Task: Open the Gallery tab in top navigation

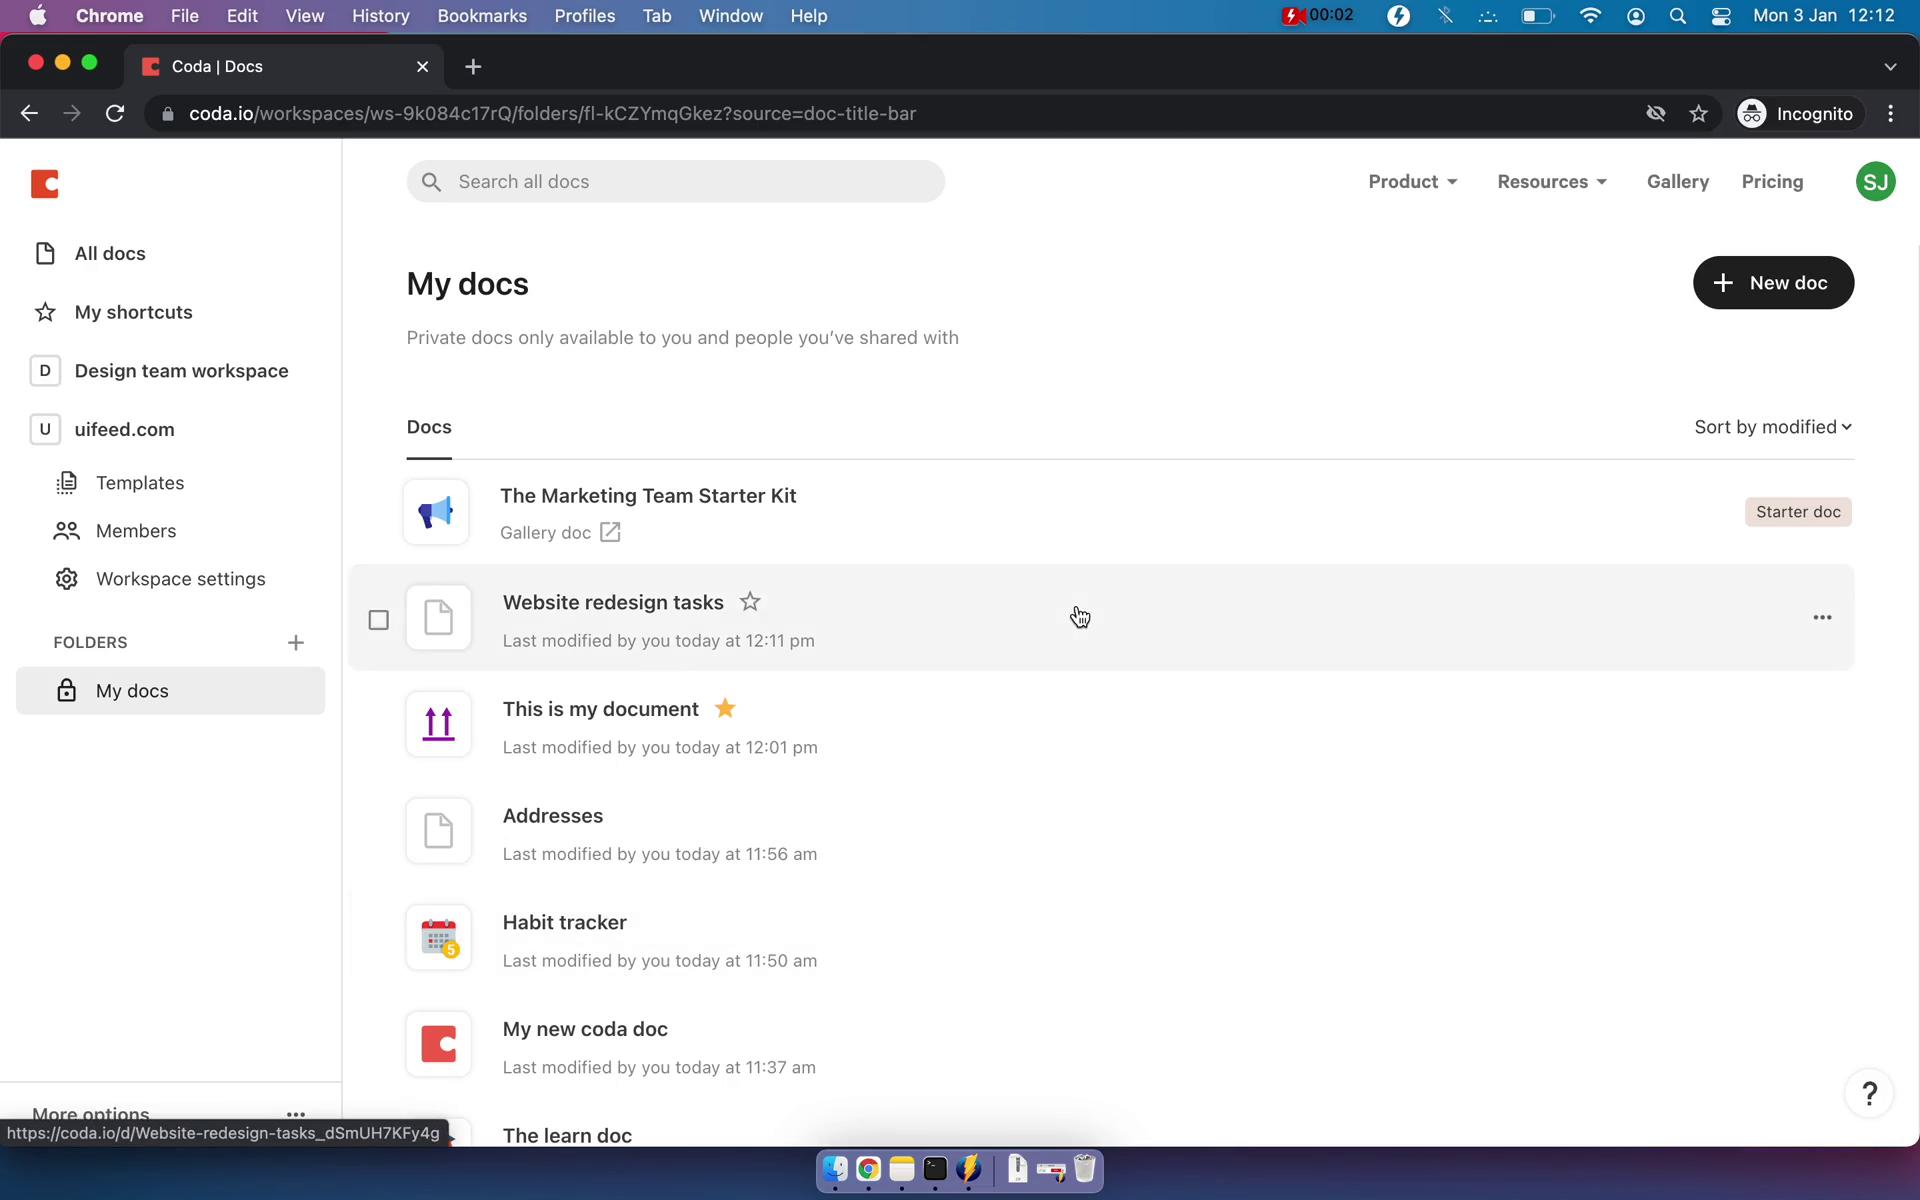Action: coord(1678,181)
